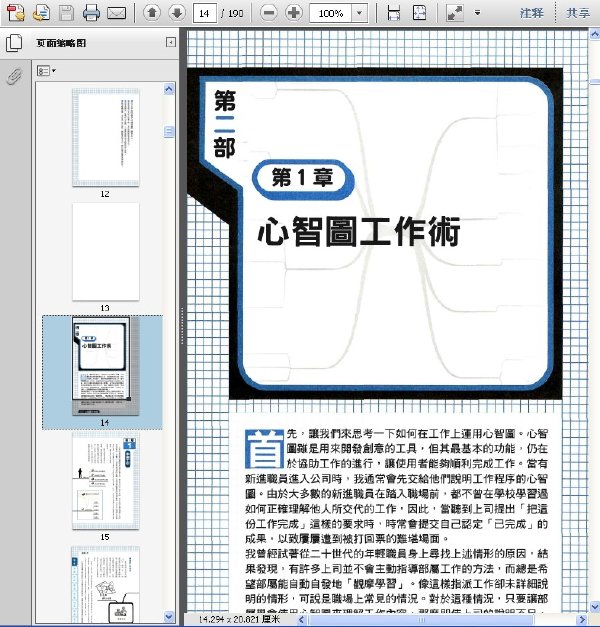Image resolution: width=600 pixels, height=627 pixels.
Task: Collapse the thumbnails panel with the arrow button
Action: (x=171, y=42)
